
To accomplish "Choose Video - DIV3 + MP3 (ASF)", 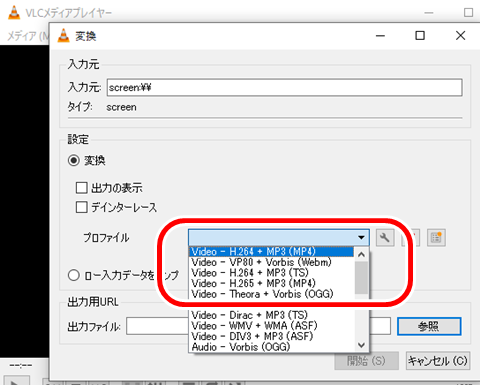I will click(x=271, y=336).
